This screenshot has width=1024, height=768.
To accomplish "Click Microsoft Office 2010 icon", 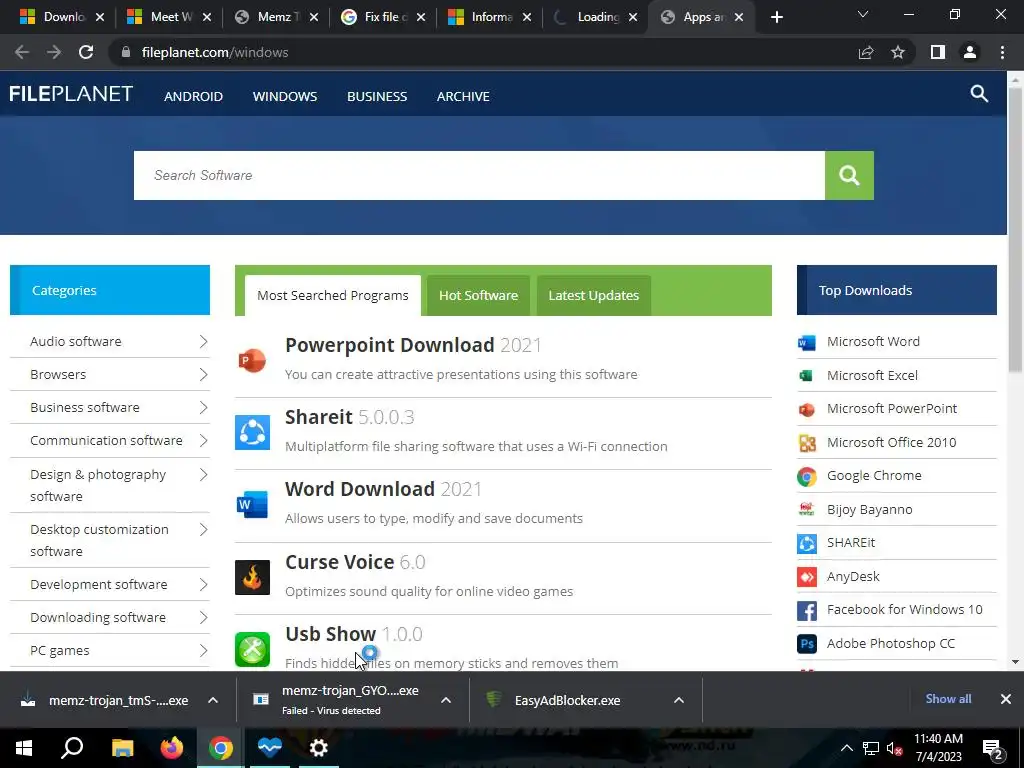I will pos(807,443).
